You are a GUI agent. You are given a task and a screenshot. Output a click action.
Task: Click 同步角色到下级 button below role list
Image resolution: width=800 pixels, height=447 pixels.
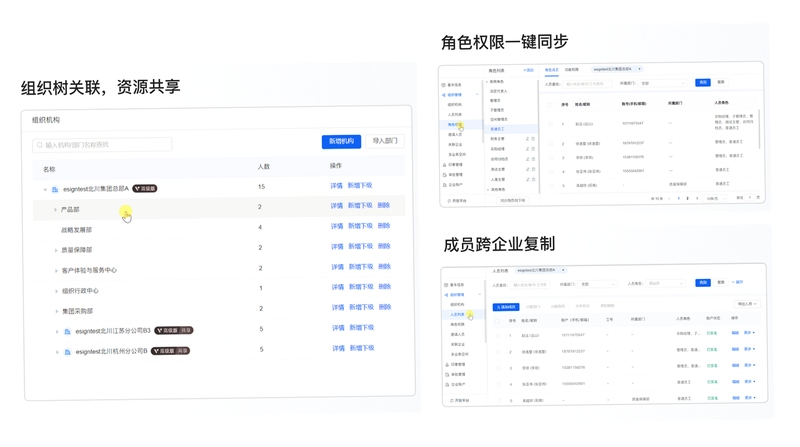[513, 201]
